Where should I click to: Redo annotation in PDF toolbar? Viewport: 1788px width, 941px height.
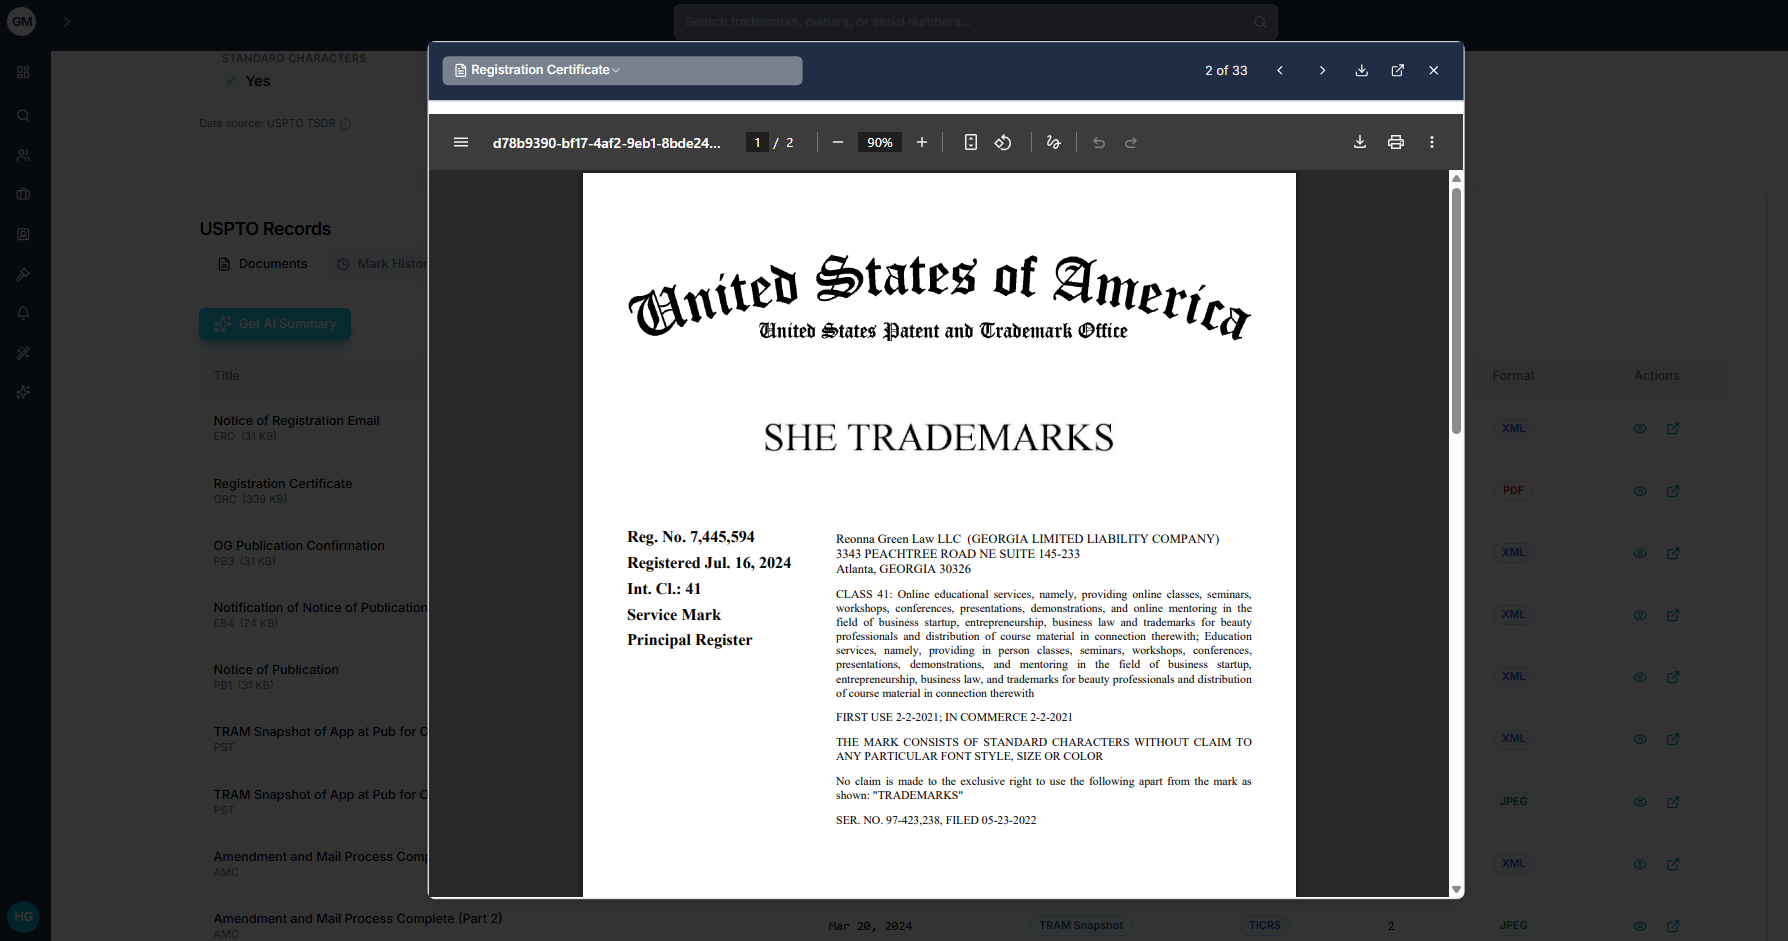click(x=1131, y=142)
